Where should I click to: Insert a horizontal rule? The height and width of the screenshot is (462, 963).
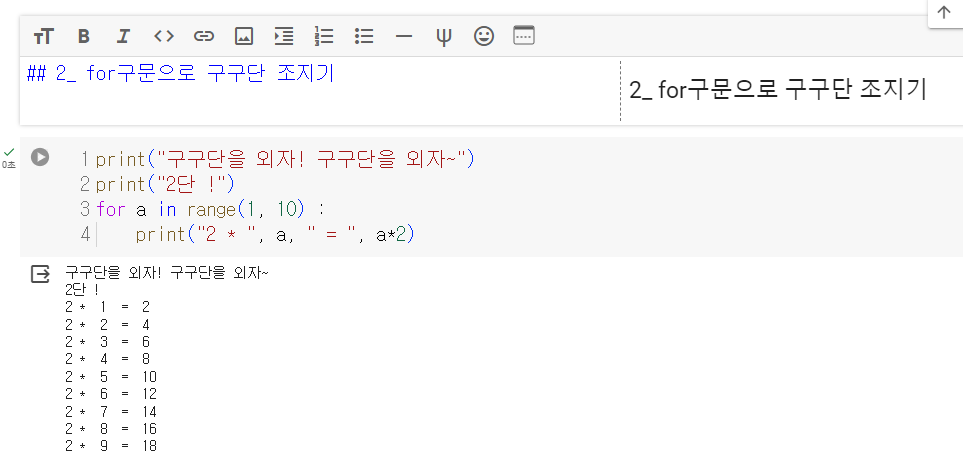pyautogui.click(x=404, y=36)
